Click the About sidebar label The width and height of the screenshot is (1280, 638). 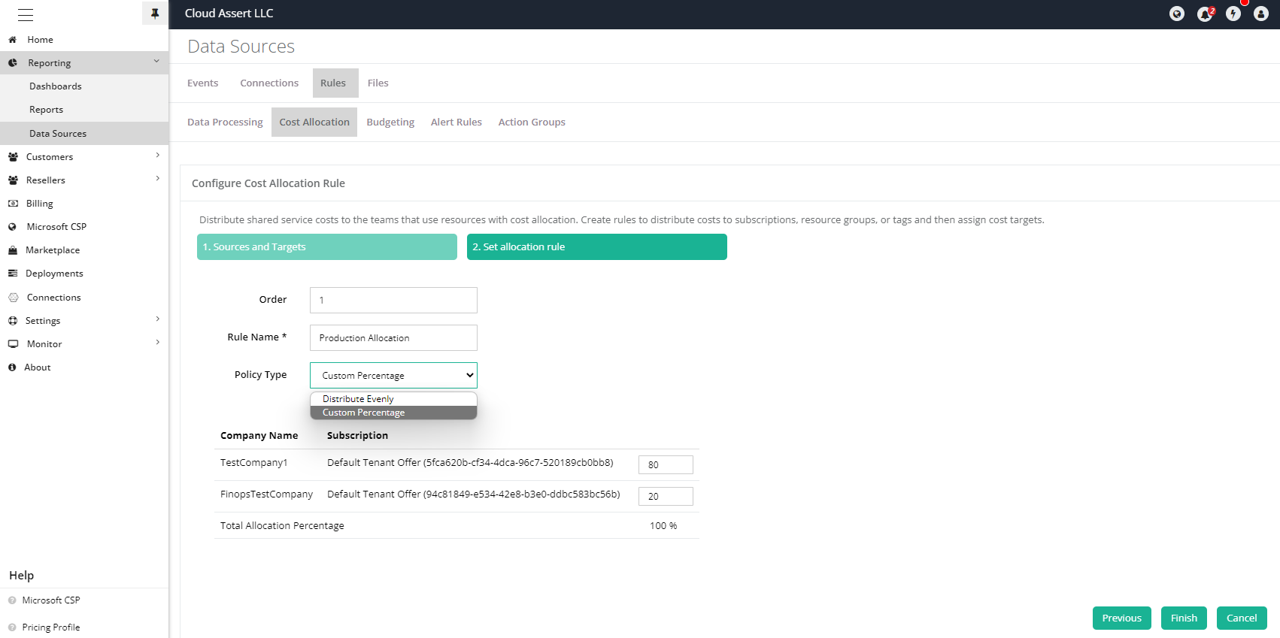point(38,368)
